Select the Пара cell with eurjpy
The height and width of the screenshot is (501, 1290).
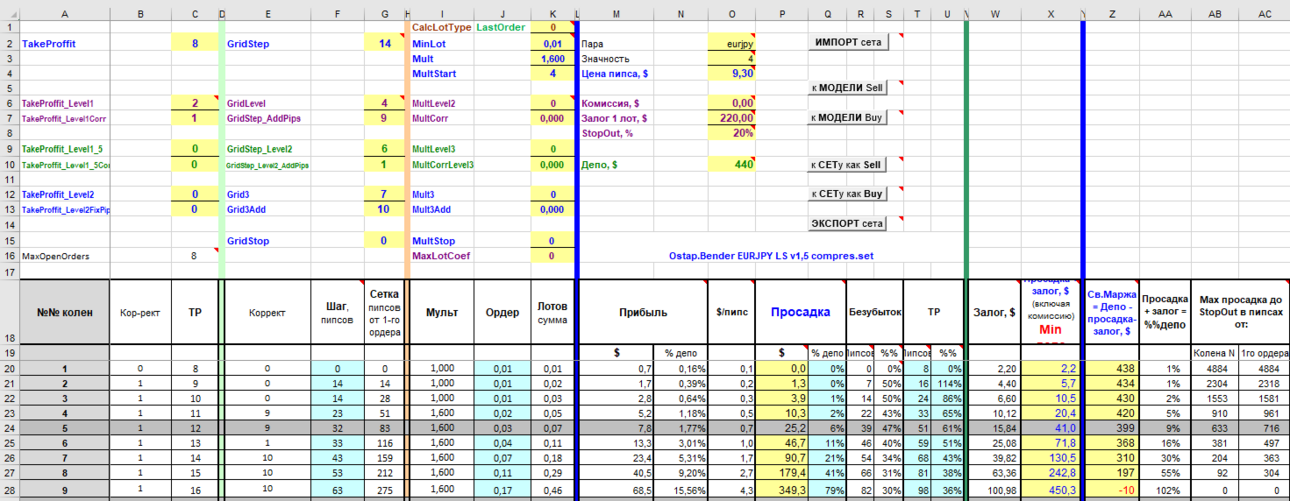[731, 44]
